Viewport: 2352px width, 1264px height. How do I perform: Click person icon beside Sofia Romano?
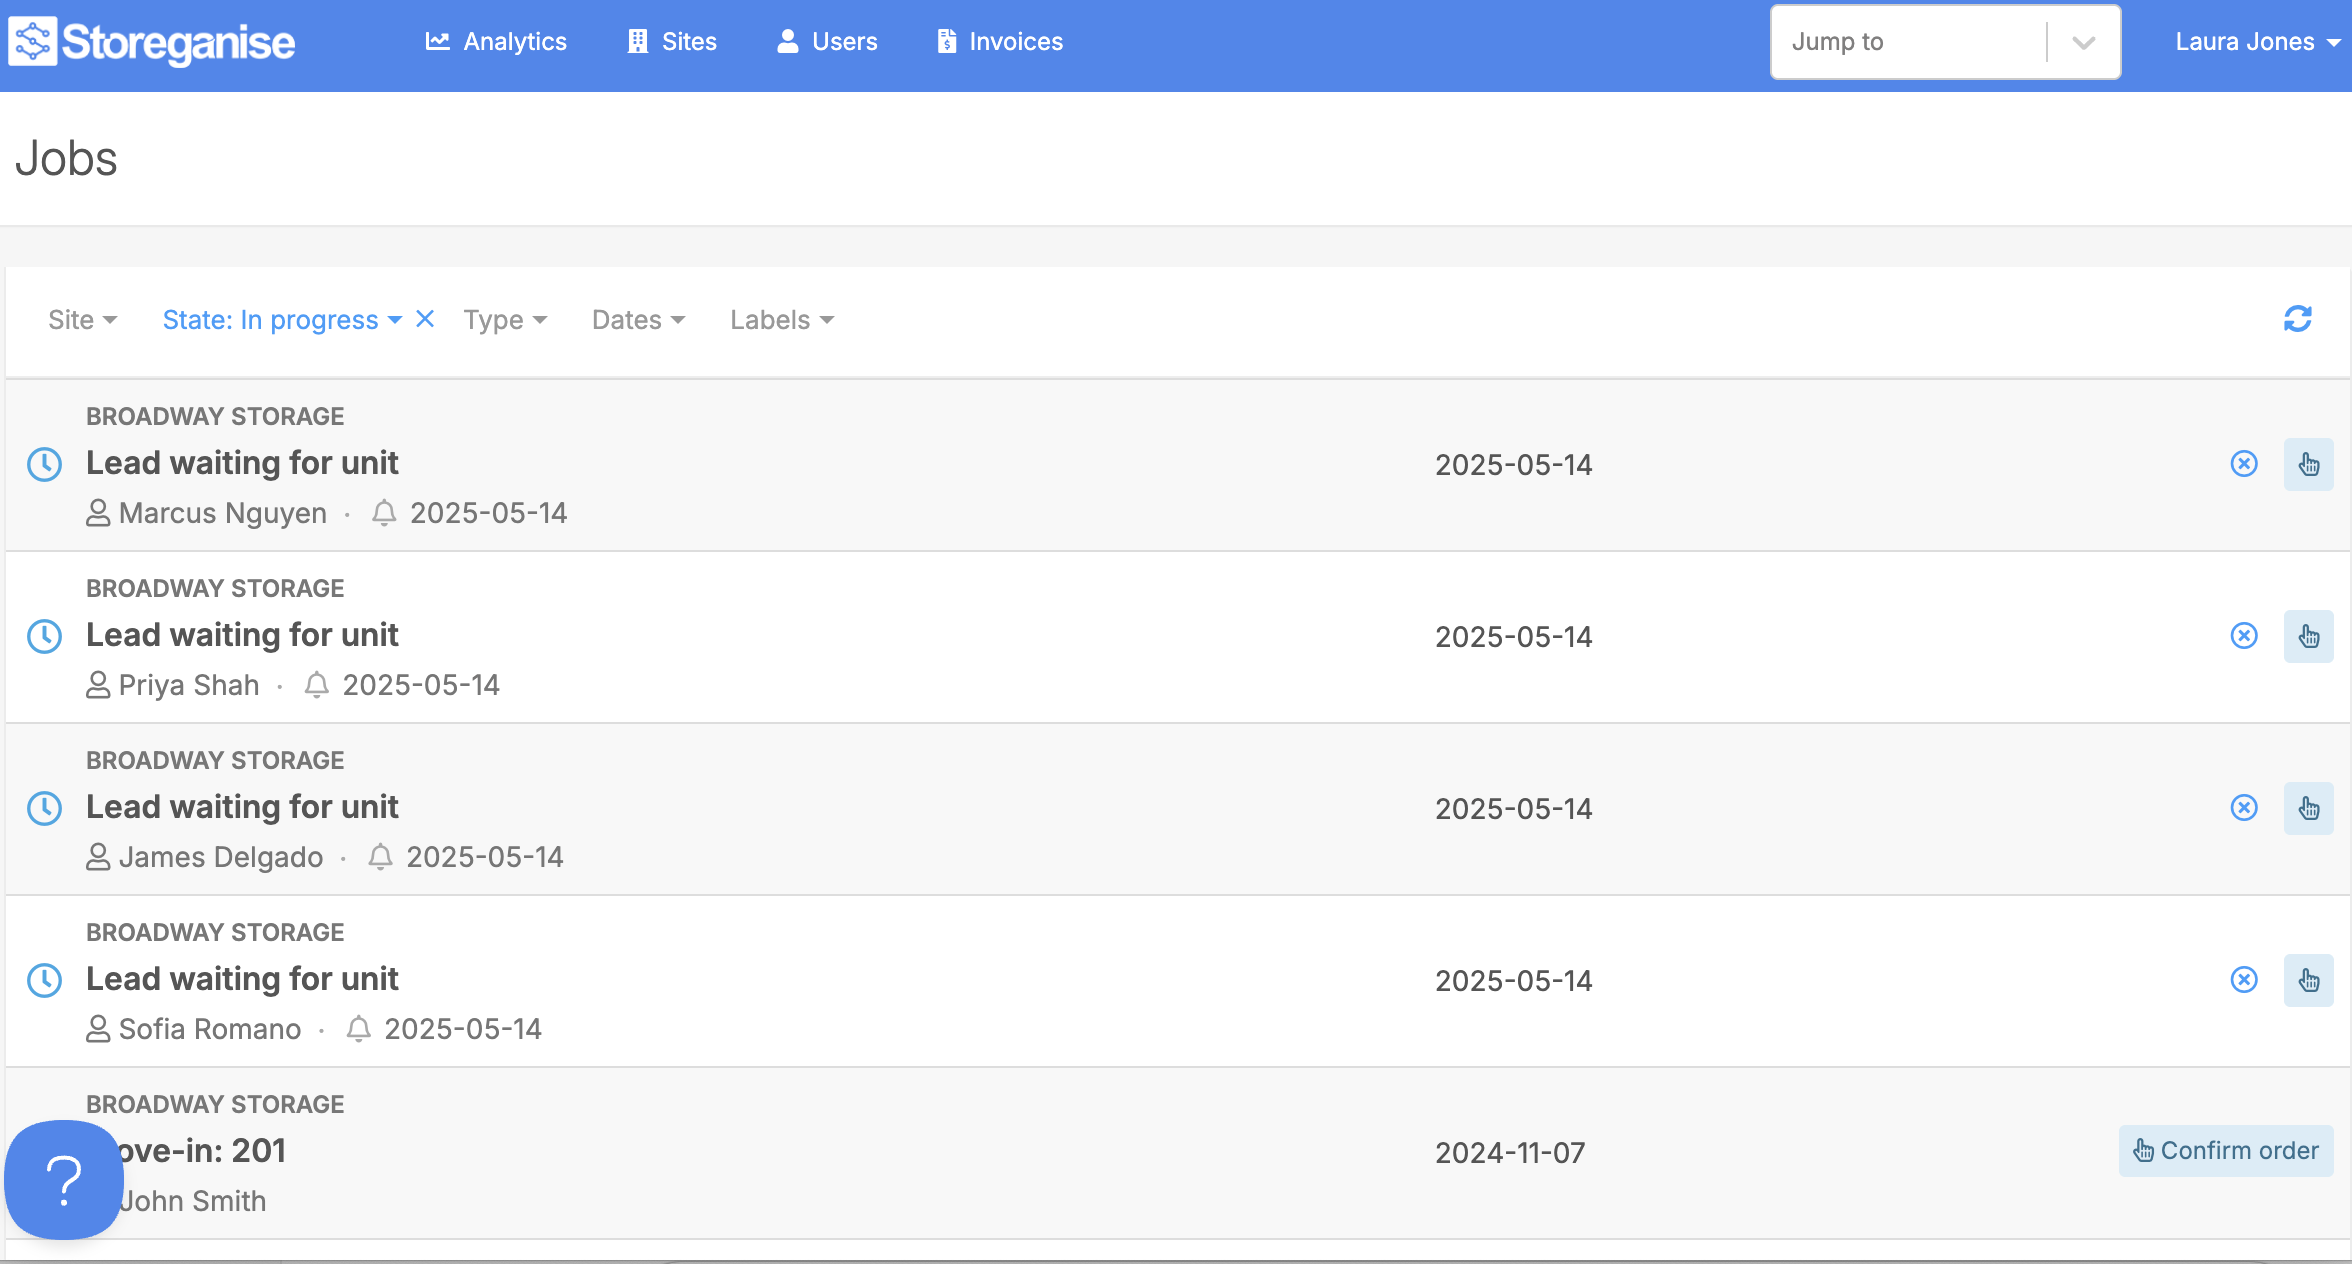[x=98, y=1029]
